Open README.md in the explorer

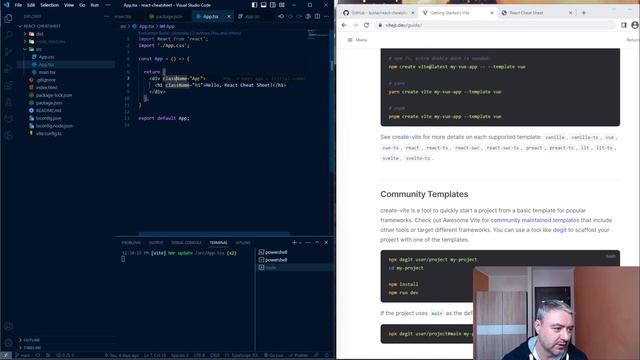pyautogui.click(x=48, y=111)
